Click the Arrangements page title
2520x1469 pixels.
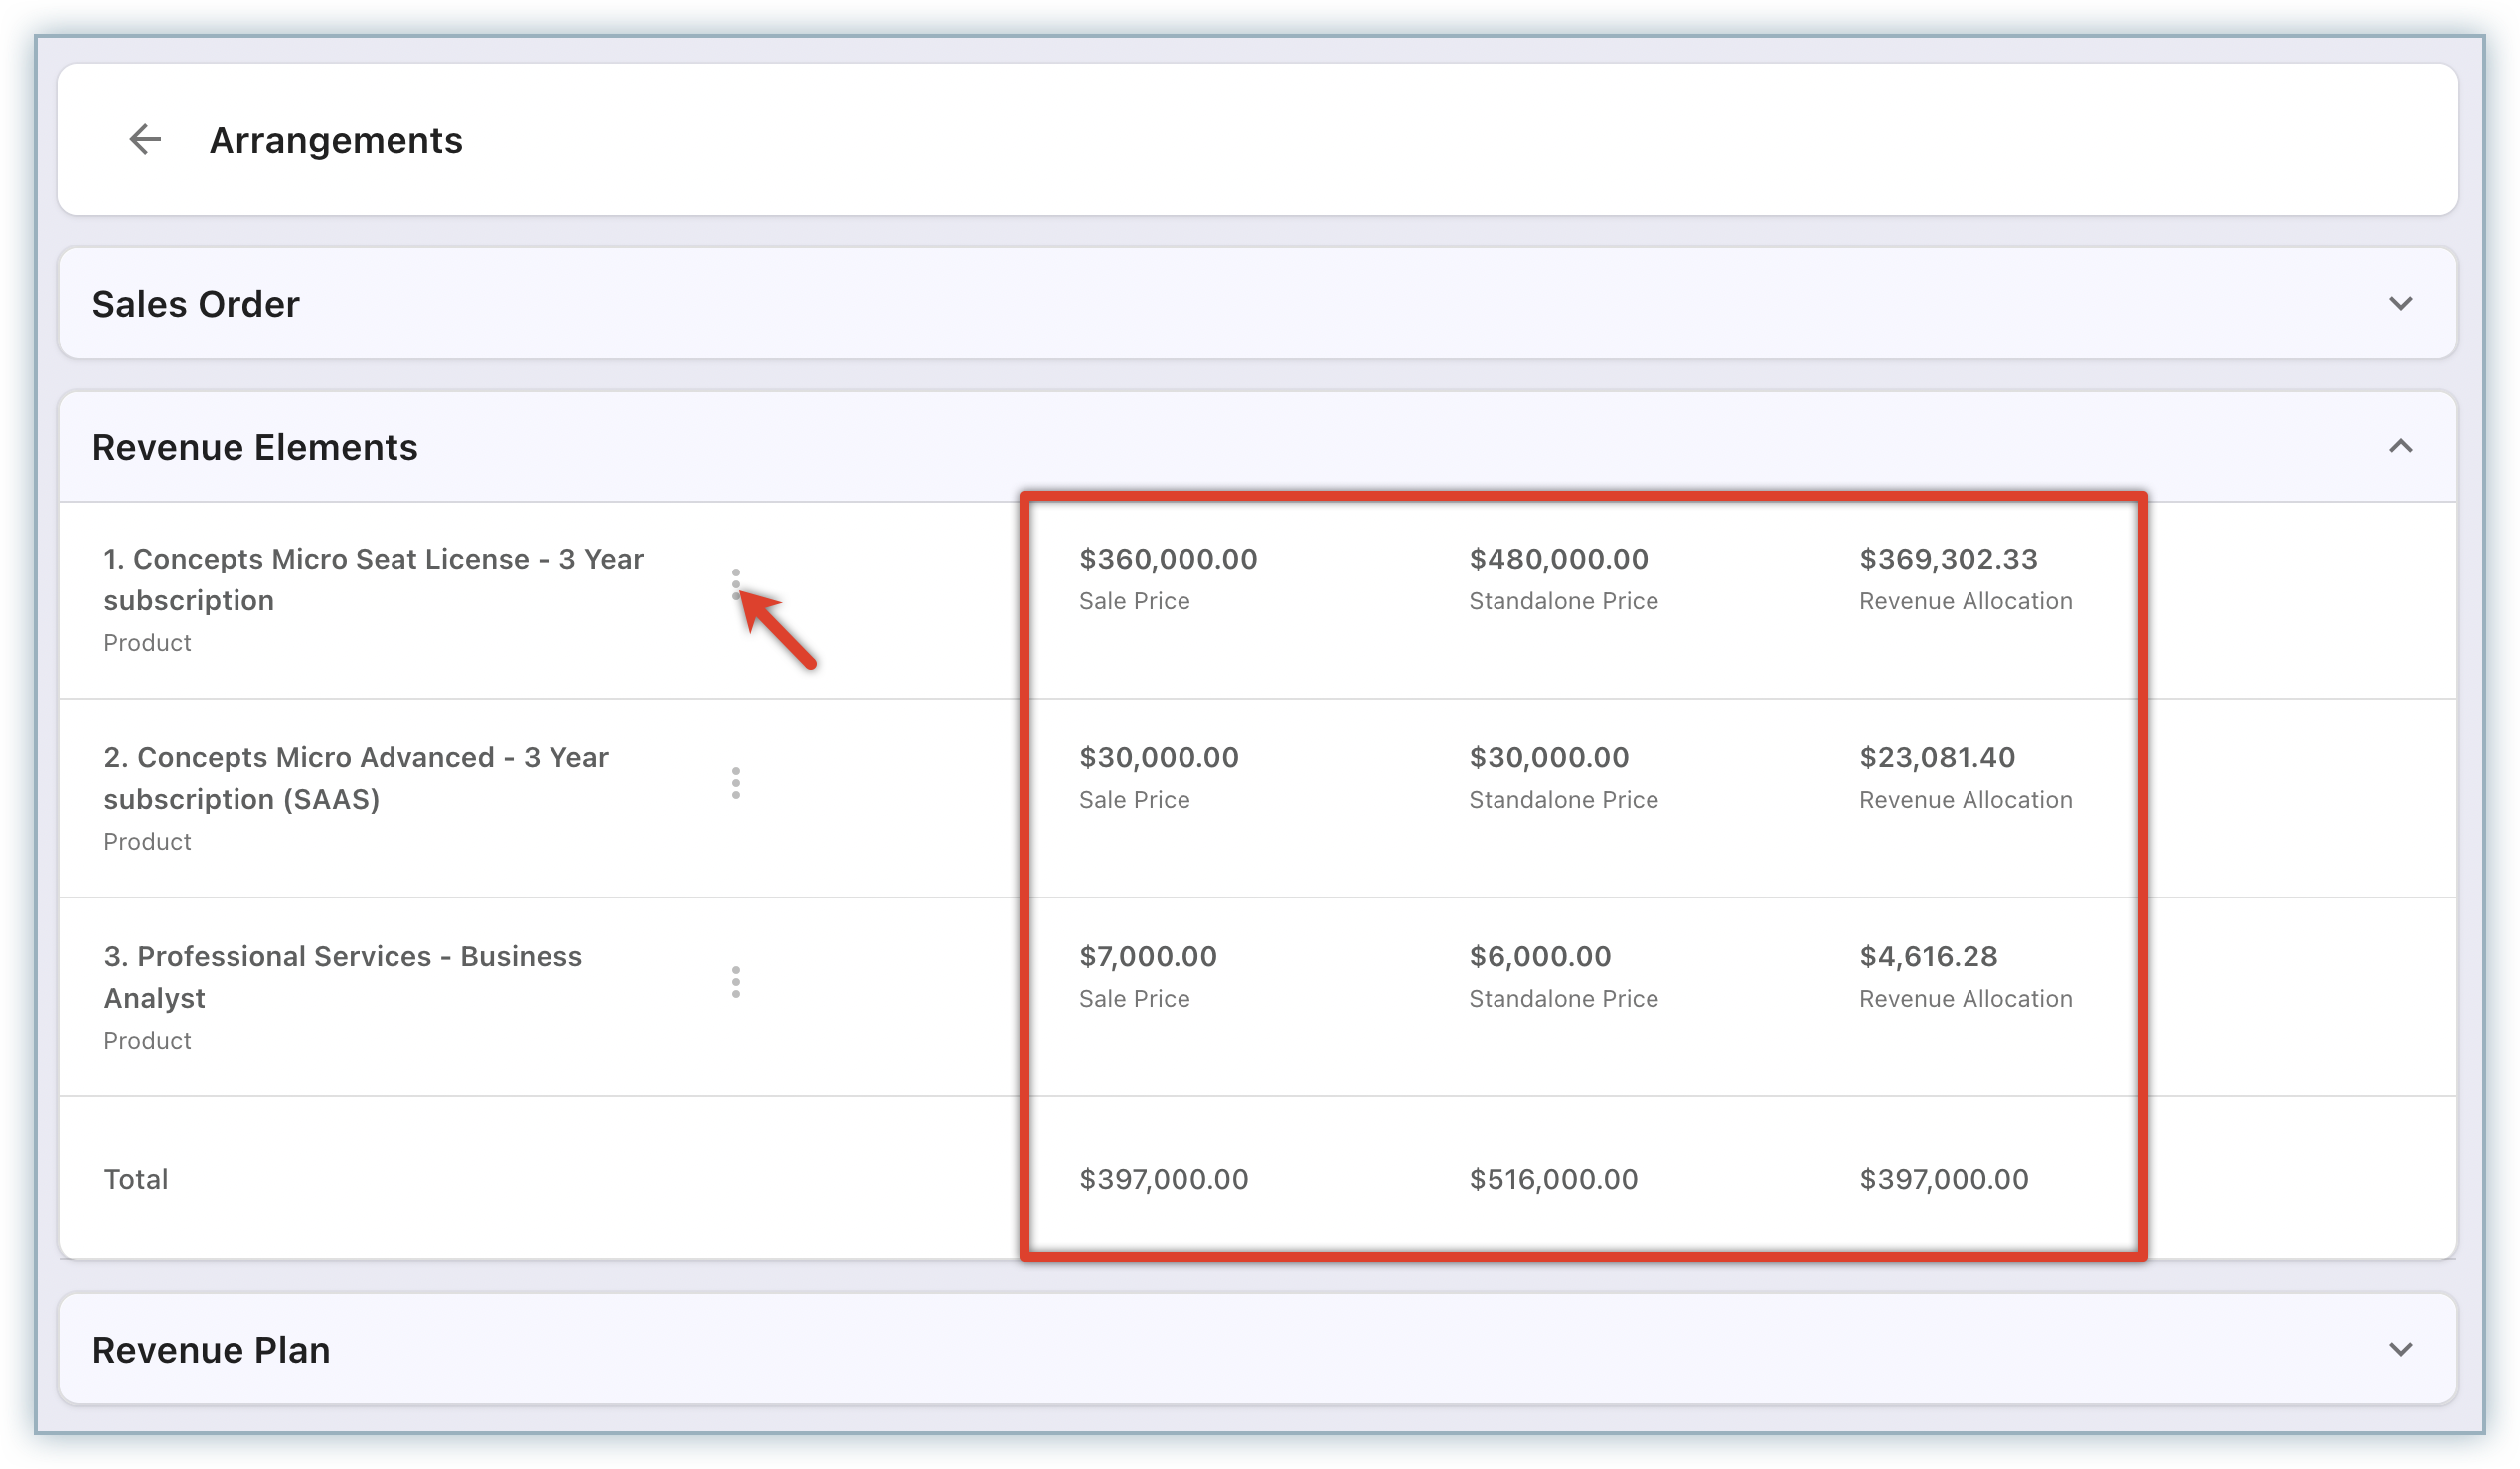(x=336, y=140)
